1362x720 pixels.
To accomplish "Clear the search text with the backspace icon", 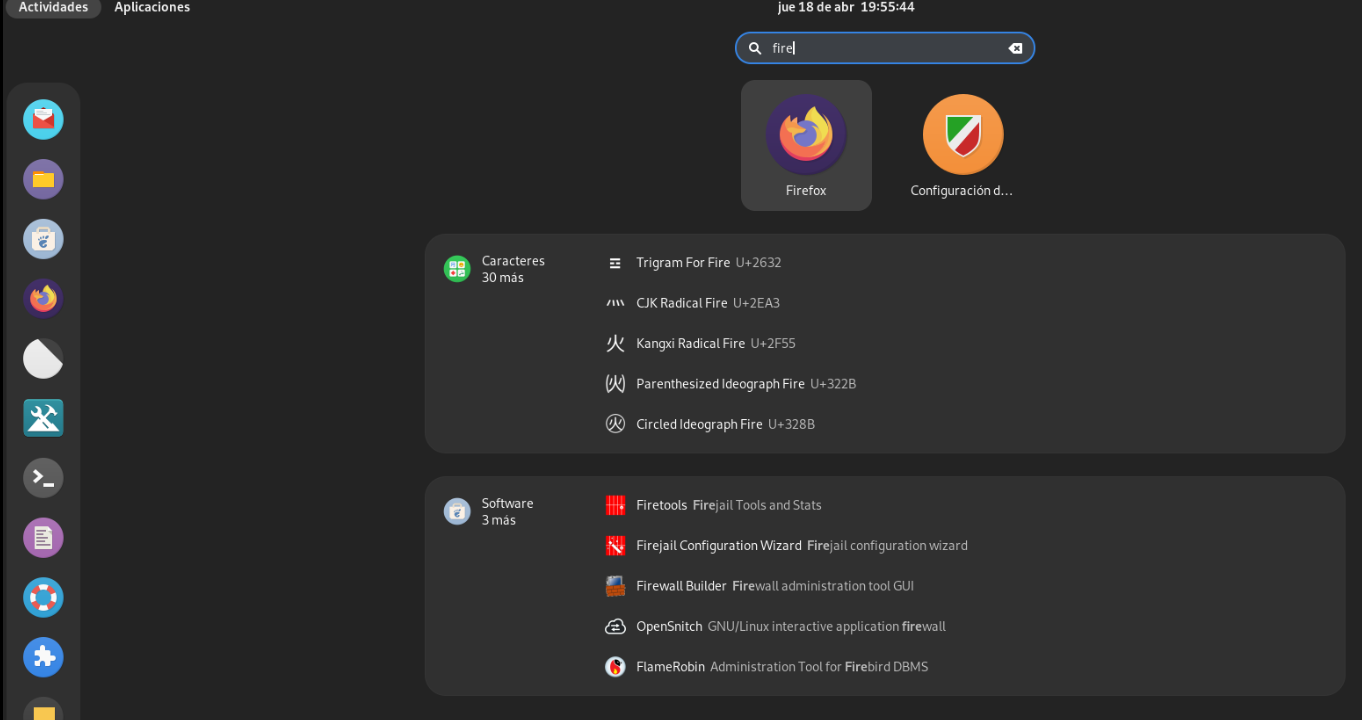I will (1015, 48).
